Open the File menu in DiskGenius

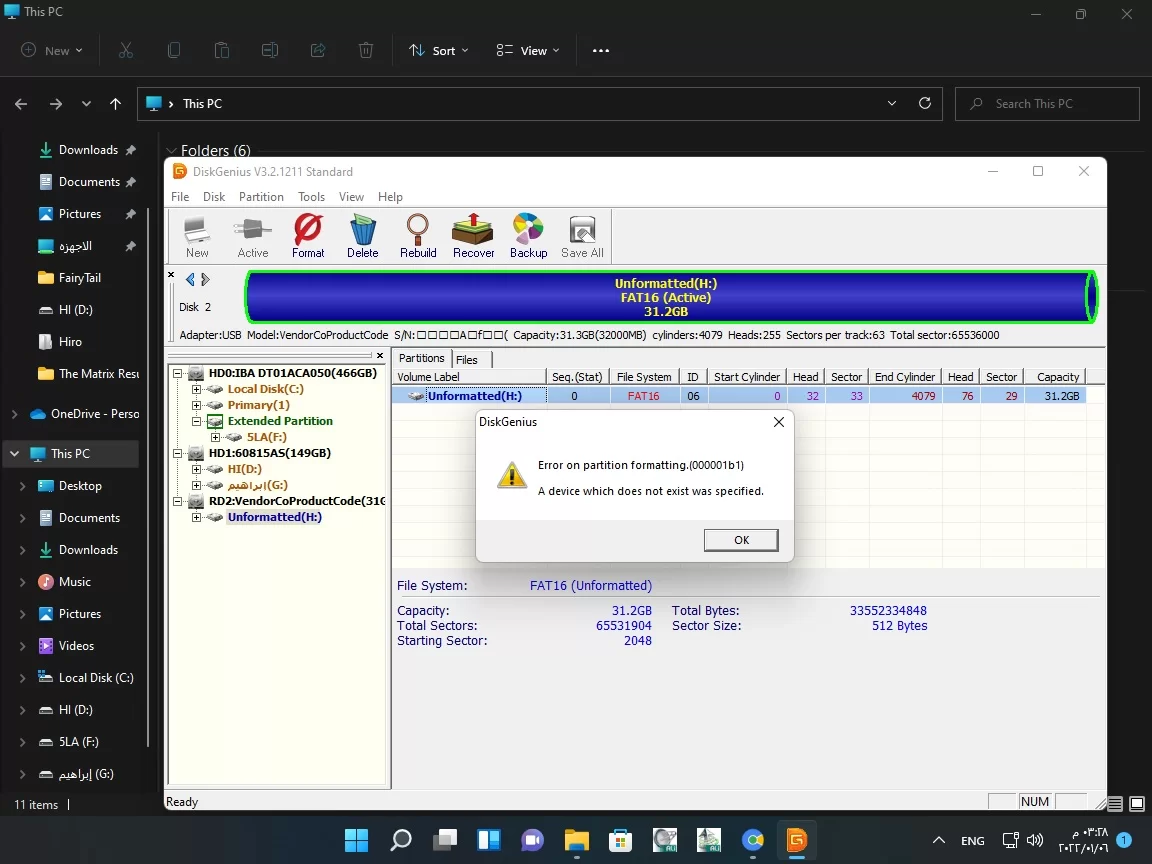(180, 197)
